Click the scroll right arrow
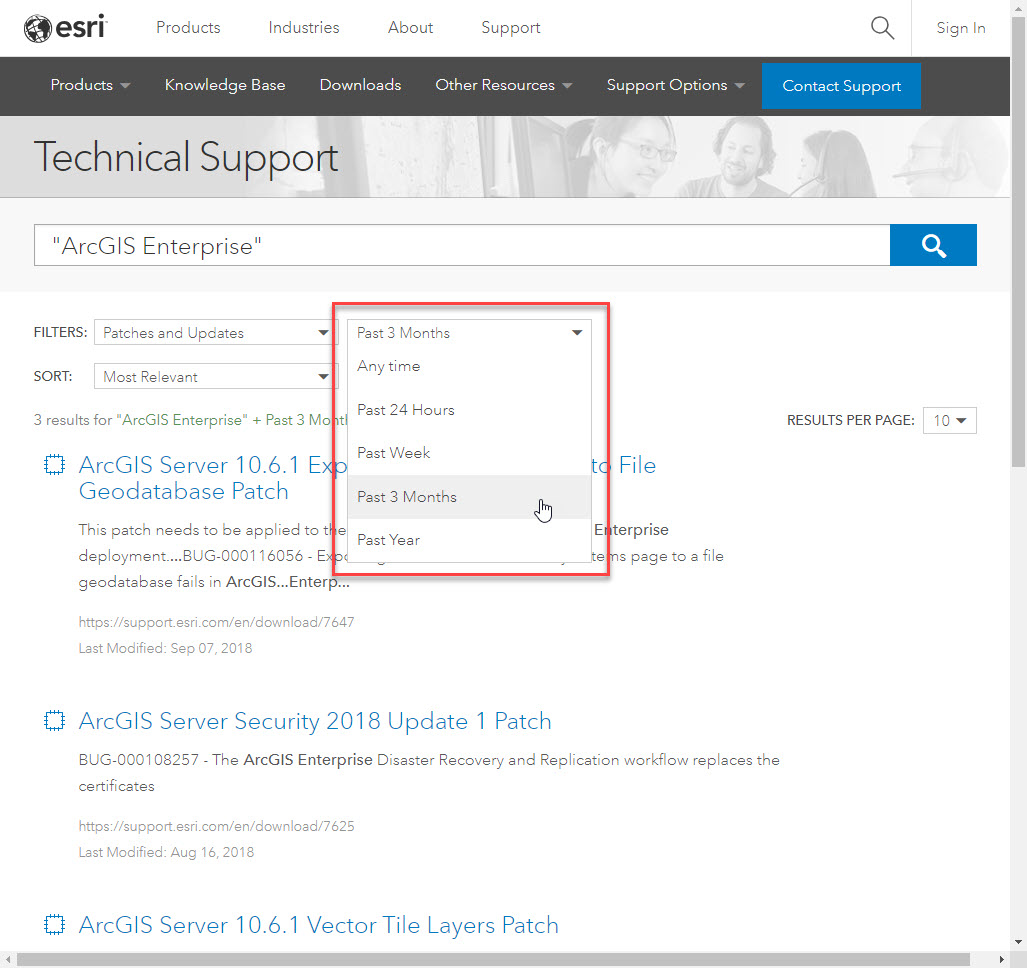The width and height of the screenshot is (1027, 968). [x=1001, y=960]
